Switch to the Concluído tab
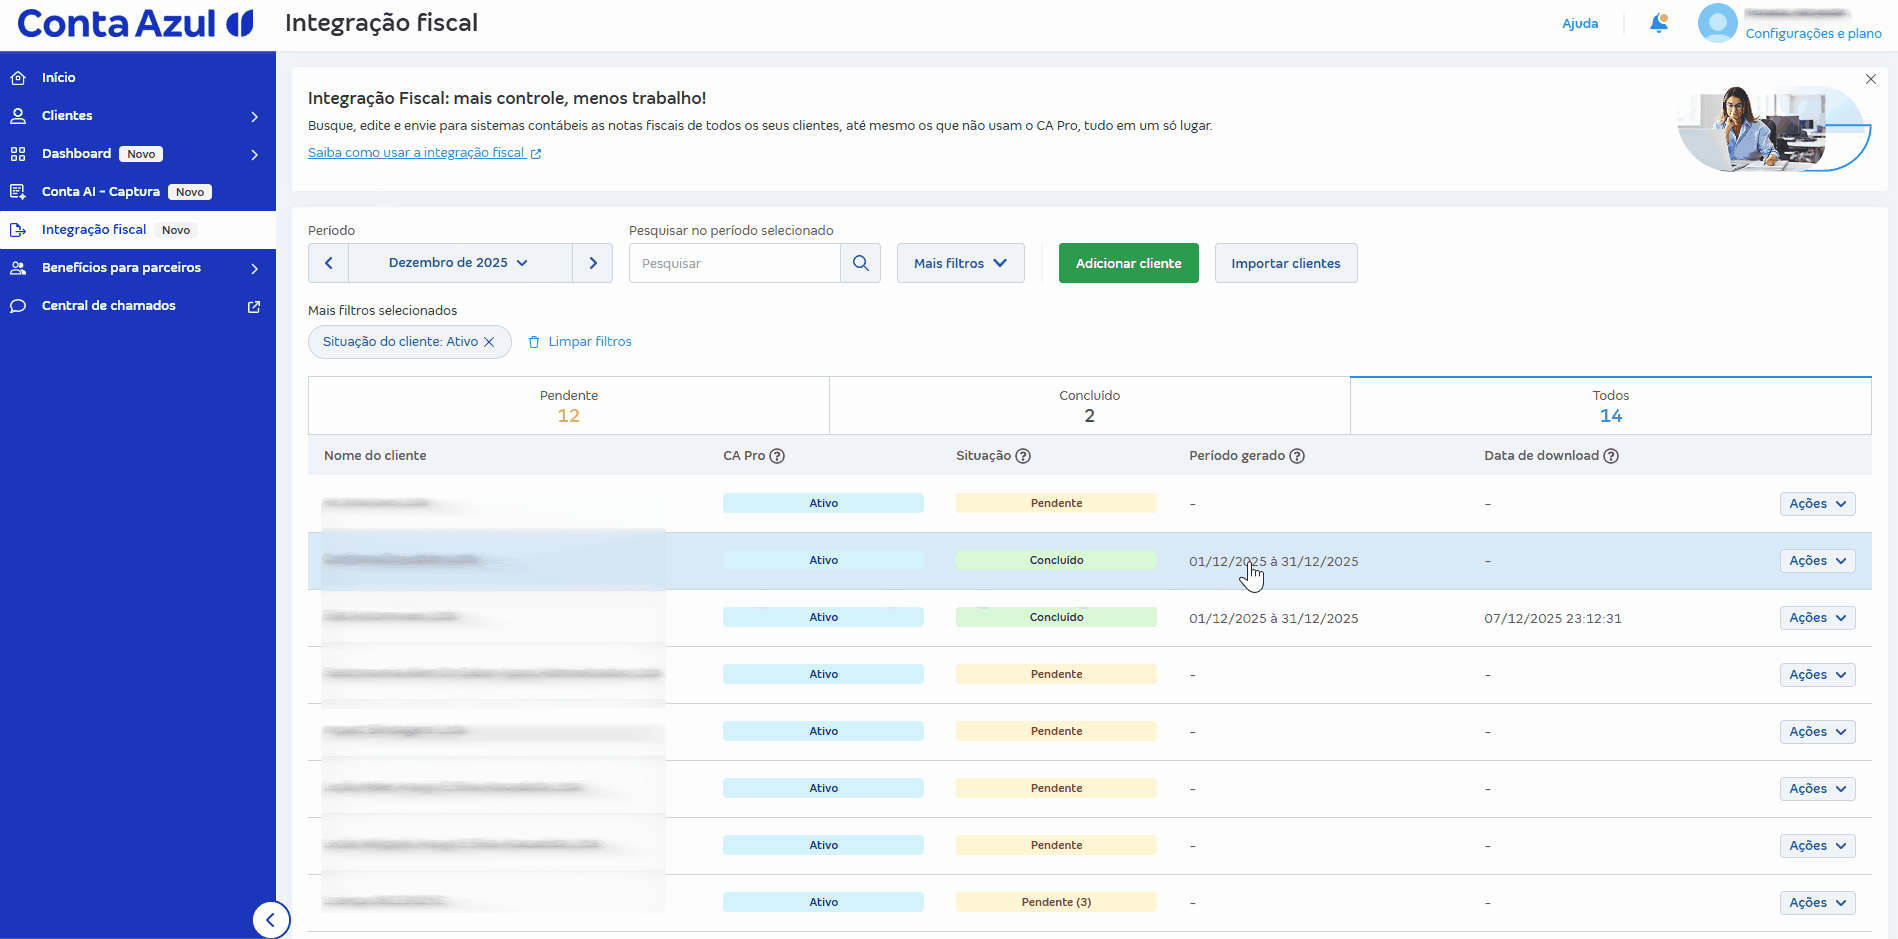The width and height of the screenshot is (1898, 939). pos(1089,406)
